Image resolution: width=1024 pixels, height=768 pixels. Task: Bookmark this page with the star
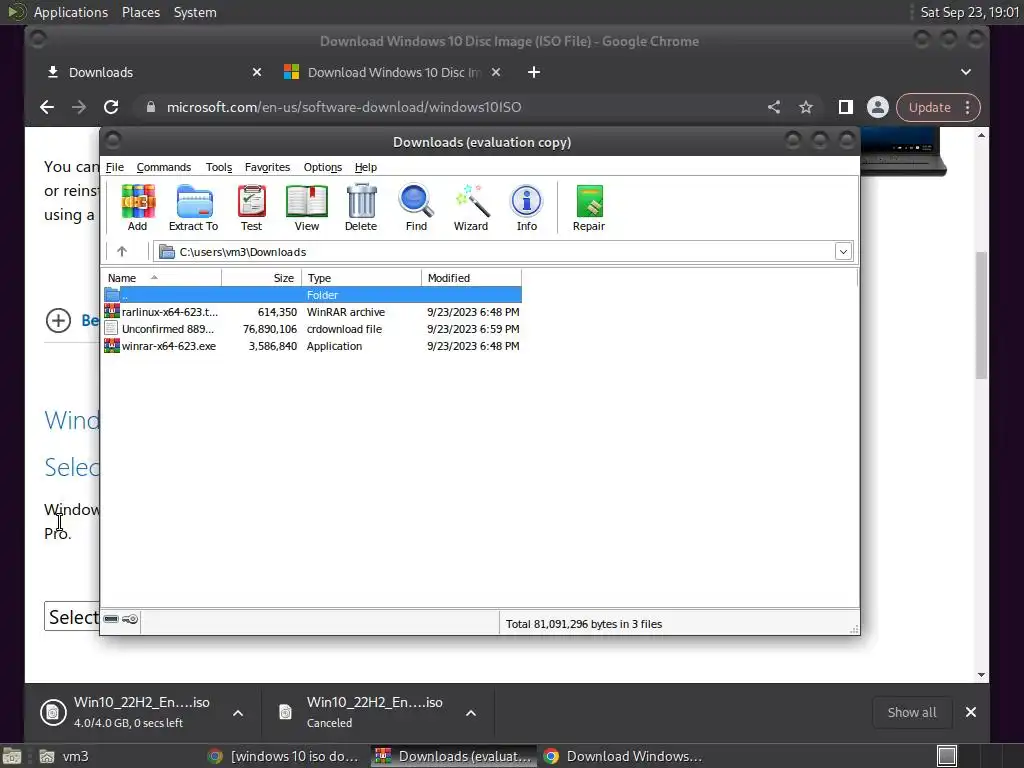pyautogui.click(x=806, y=107)
